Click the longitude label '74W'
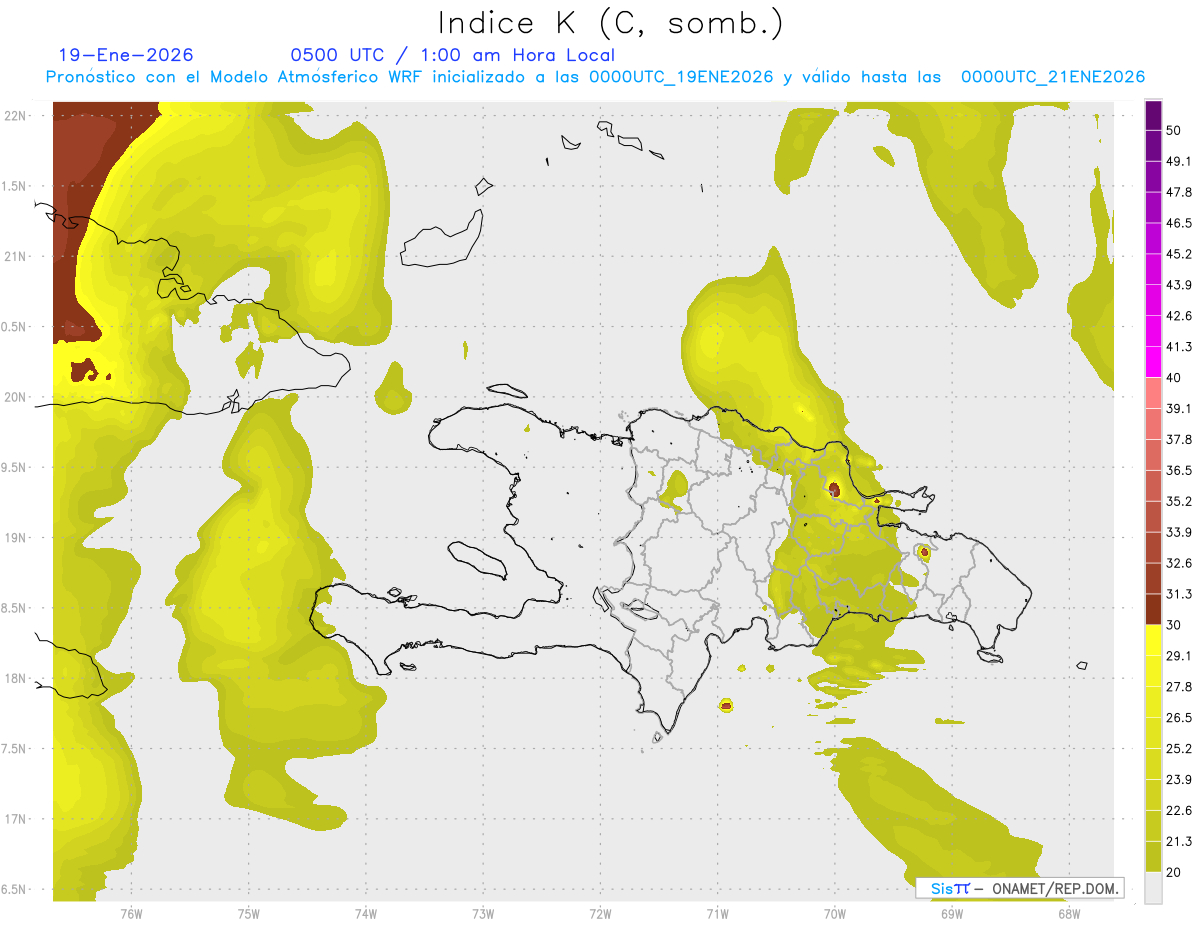This screenshot has width=1200, height=927. pos(366,914)
